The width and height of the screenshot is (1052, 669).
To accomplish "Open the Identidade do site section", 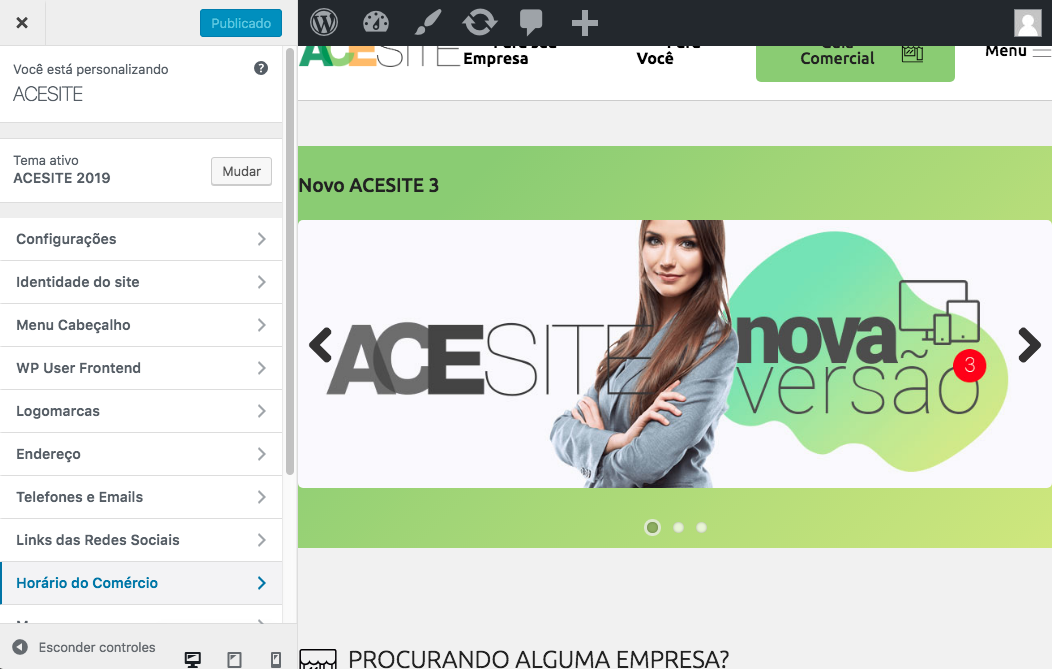I will [x=141, y=282].
